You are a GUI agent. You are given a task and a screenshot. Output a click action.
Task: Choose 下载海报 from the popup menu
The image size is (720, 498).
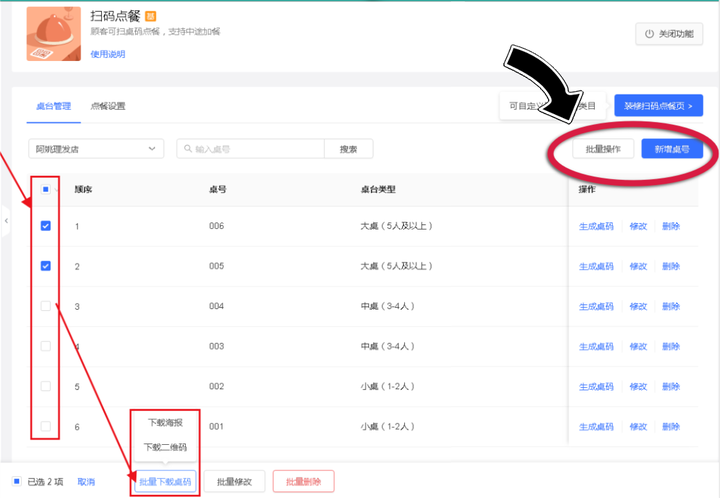coord(165,423)
